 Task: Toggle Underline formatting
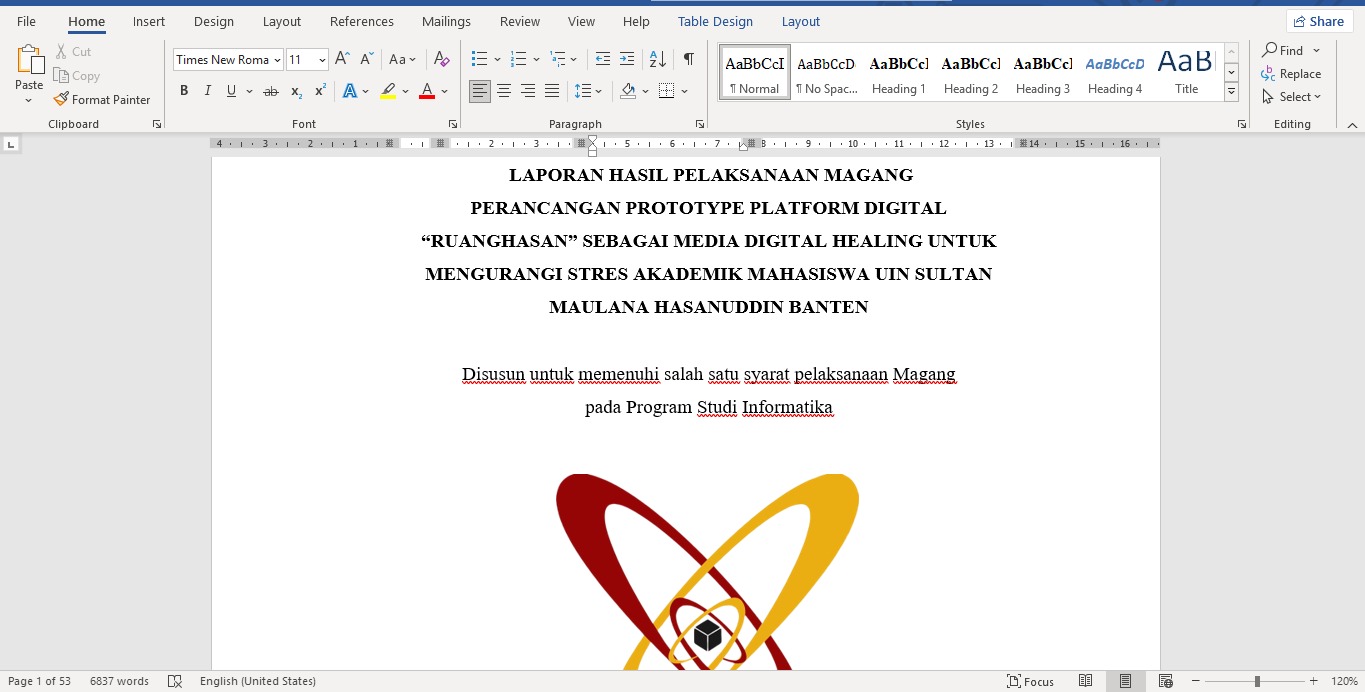click(231, 91)
